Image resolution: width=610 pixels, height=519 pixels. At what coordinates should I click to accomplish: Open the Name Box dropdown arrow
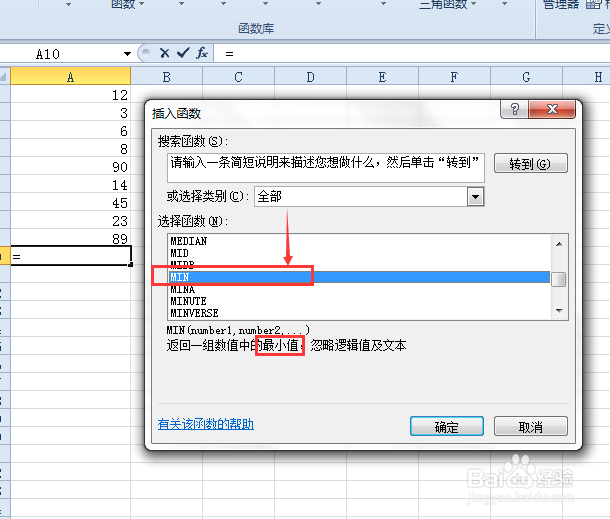point(127,54)
